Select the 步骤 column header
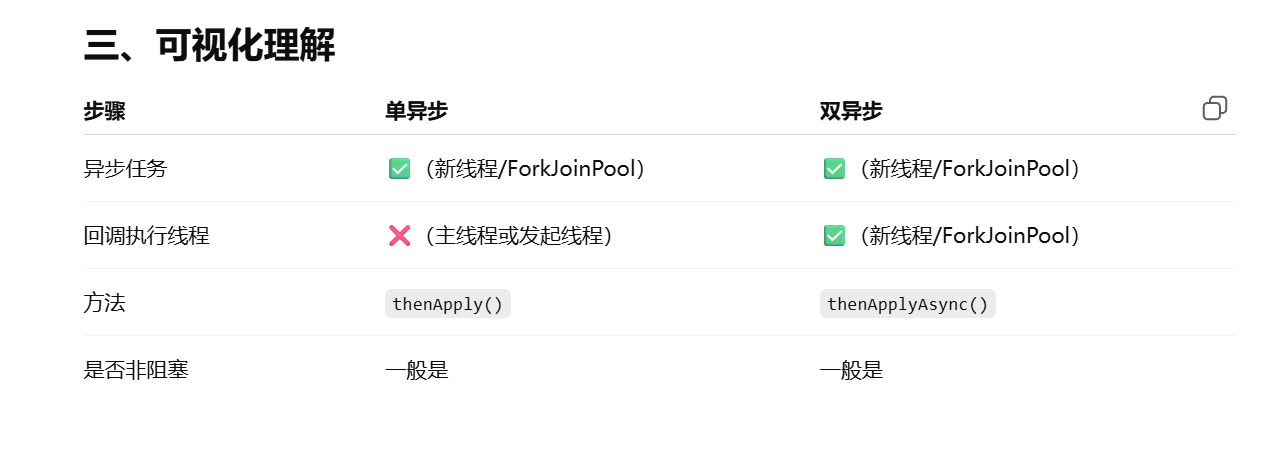The width and height of the screenshot is (1288, 462). coord(104,112)
